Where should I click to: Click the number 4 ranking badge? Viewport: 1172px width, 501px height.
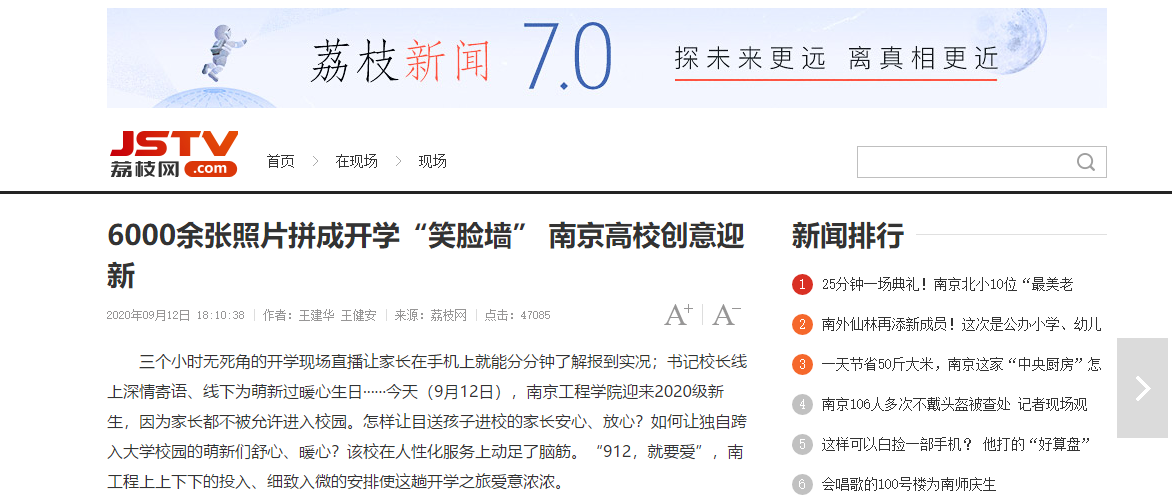coord(802,405)
